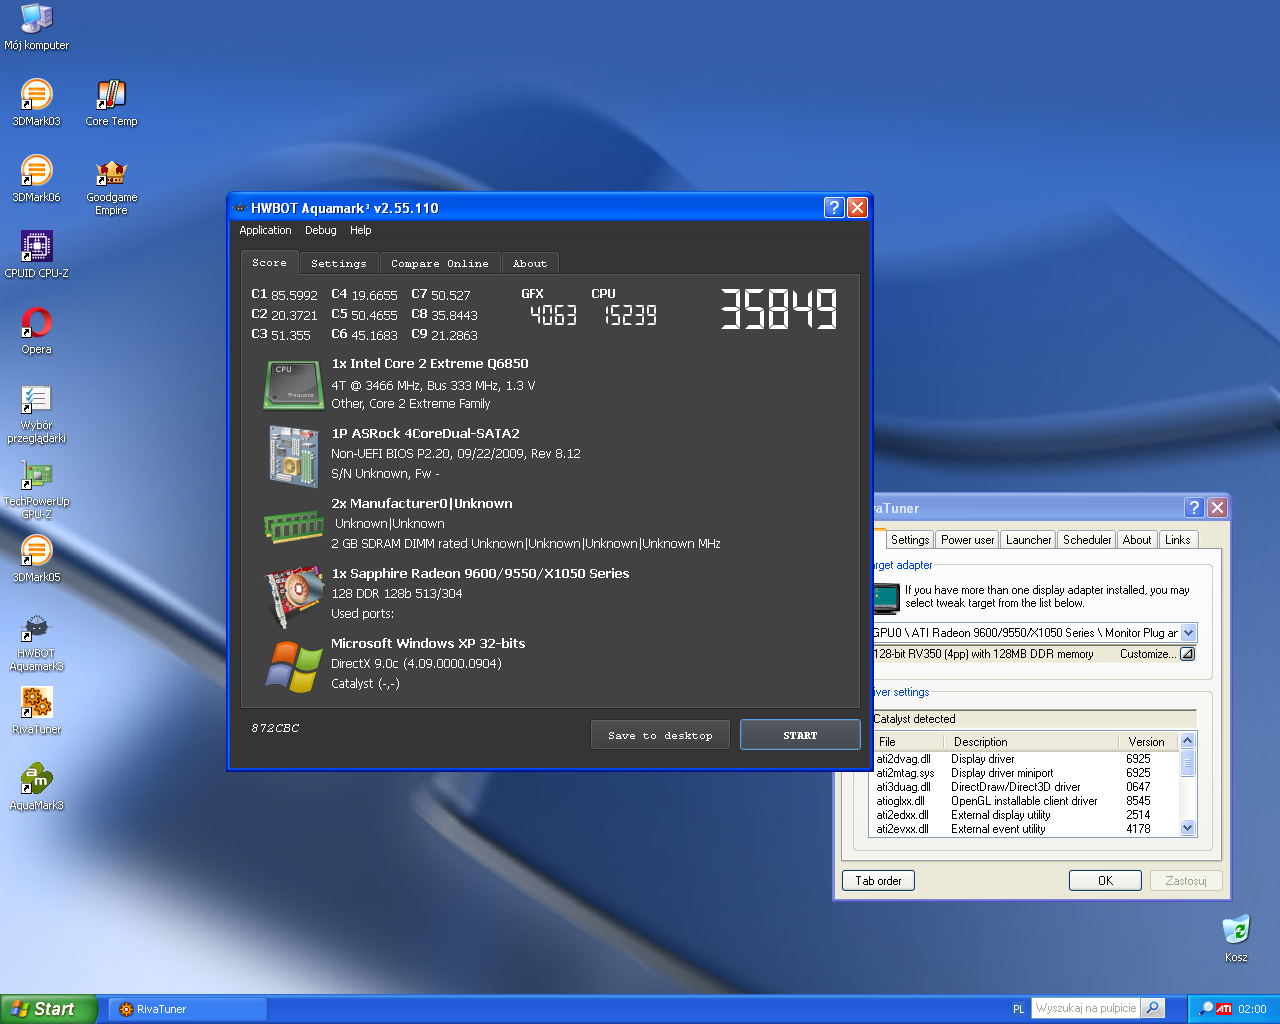The image size is (1280, 1024).
Task: Open the Debug menu
Action: tap(321, 230)
